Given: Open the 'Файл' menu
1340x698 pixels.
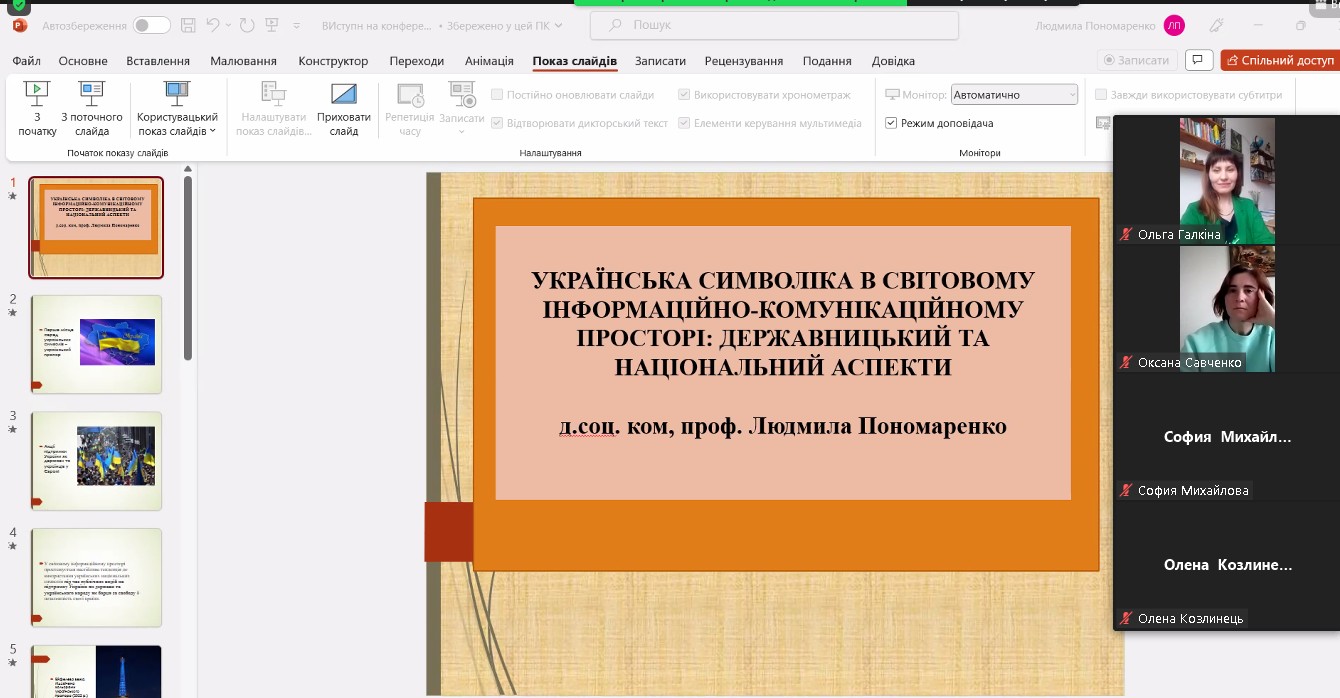Looking at the screenshot, I should (x=27, y=61).
